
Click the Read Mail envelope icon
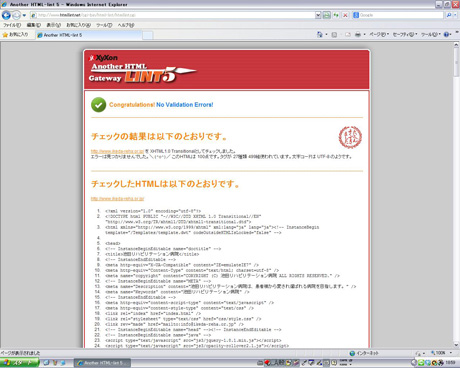[348, 34]
